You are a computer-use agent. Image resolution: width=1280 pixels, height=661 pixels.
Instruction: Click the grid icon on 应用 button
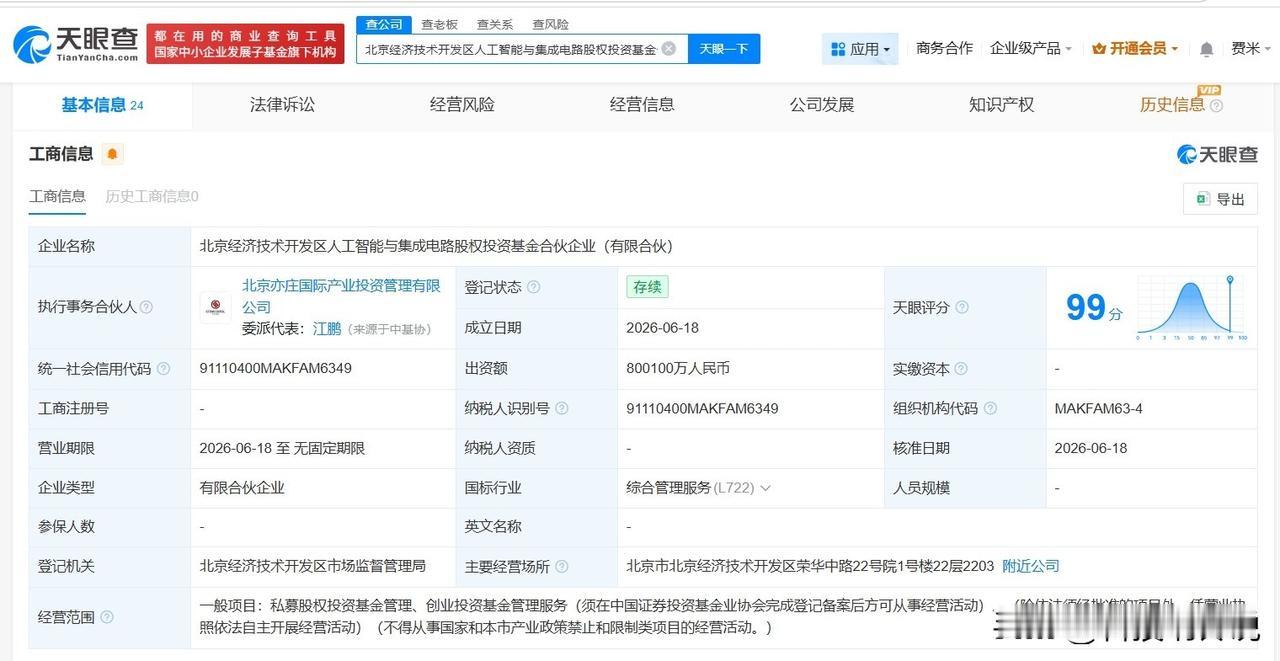pyautogui.click(x=838, y=49)
